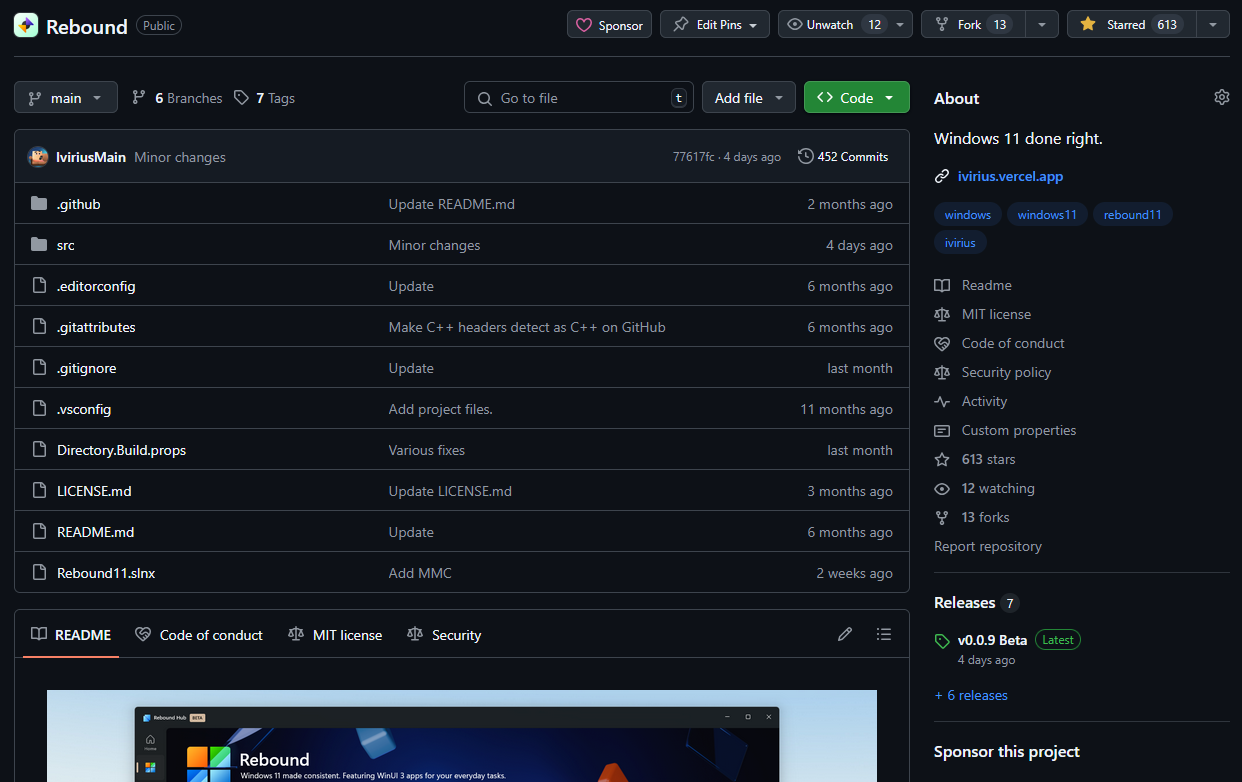Expand the star lists arrow next to Starred
Image resolution: width=1242 pixels, height=782 pixels.
(1213, 24)
